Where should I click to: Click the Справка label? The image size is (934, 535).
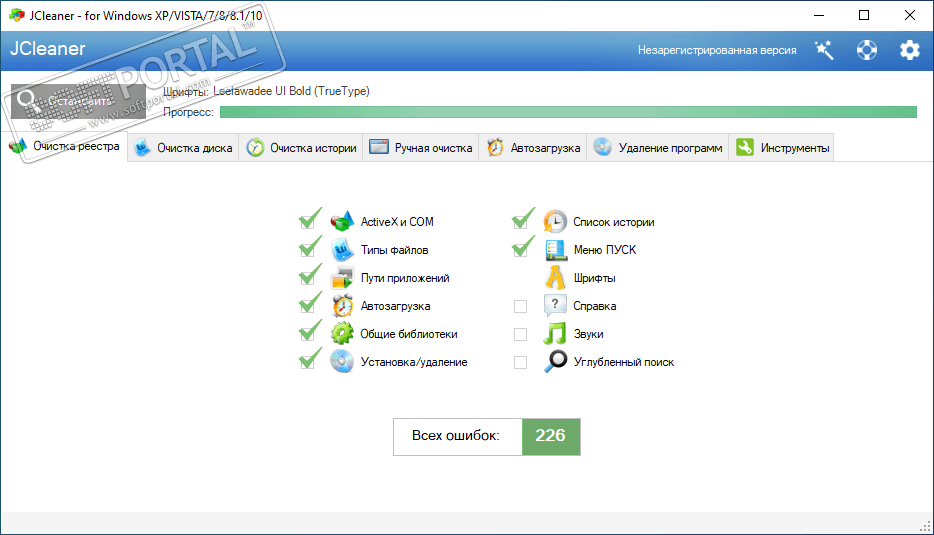pos(594,306)
